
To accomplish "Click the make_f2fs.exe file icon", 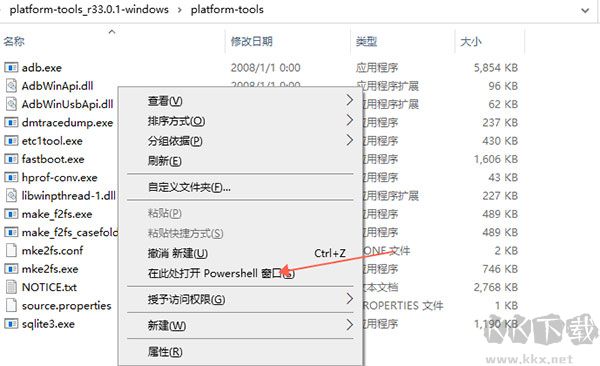I will click(x=11, y=214).
